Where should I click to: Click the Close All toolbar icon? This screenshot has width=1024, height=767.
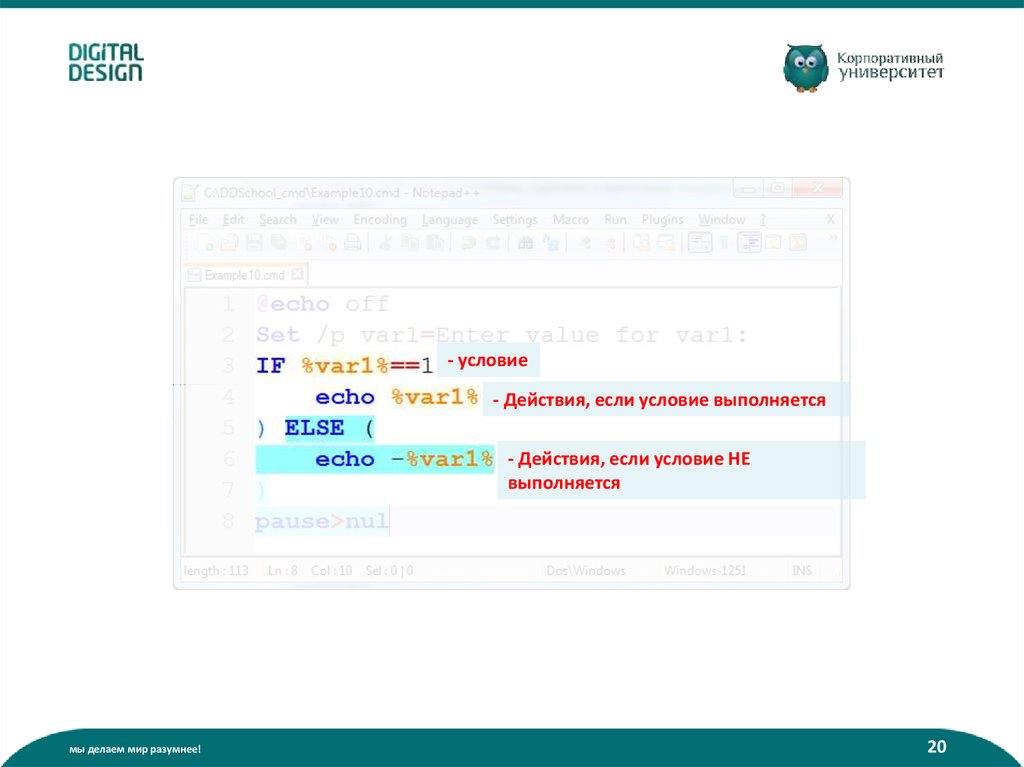330,244
